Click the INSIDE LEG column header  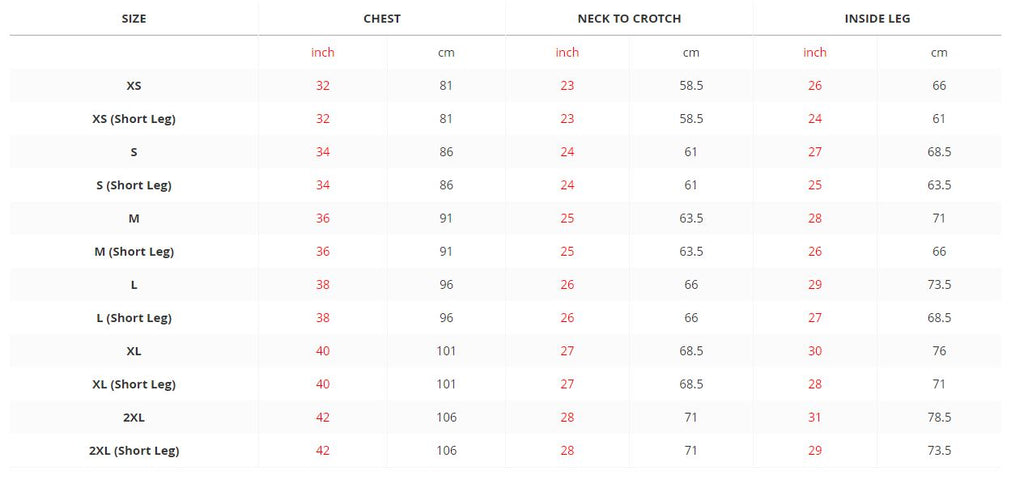point(877,19)
